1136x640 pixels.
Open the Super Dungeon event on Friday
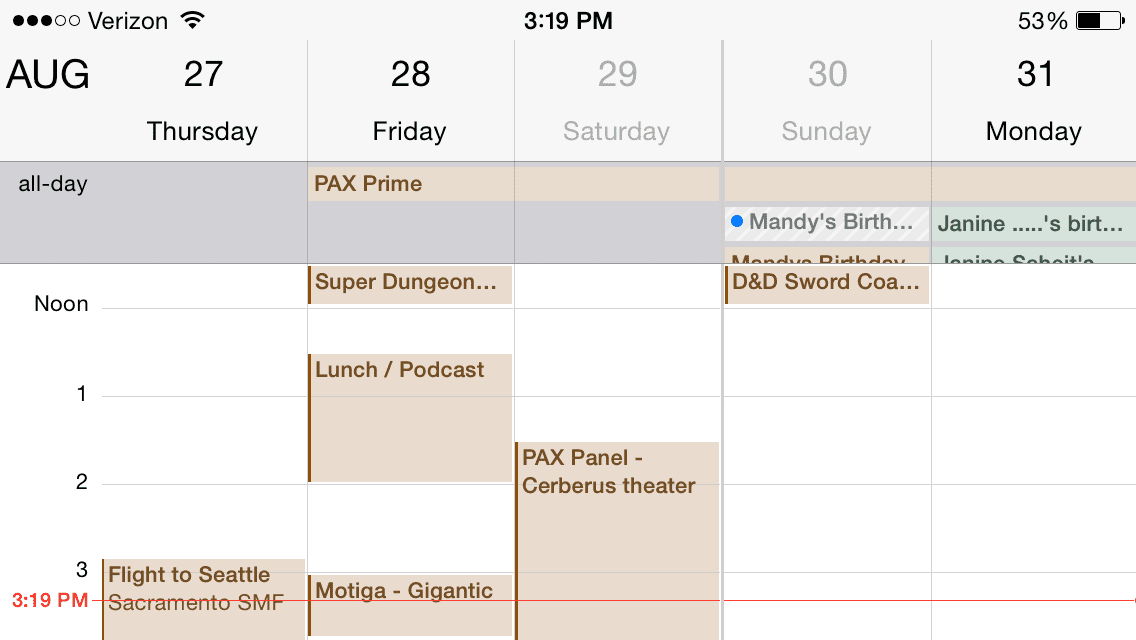click(410, 284)
